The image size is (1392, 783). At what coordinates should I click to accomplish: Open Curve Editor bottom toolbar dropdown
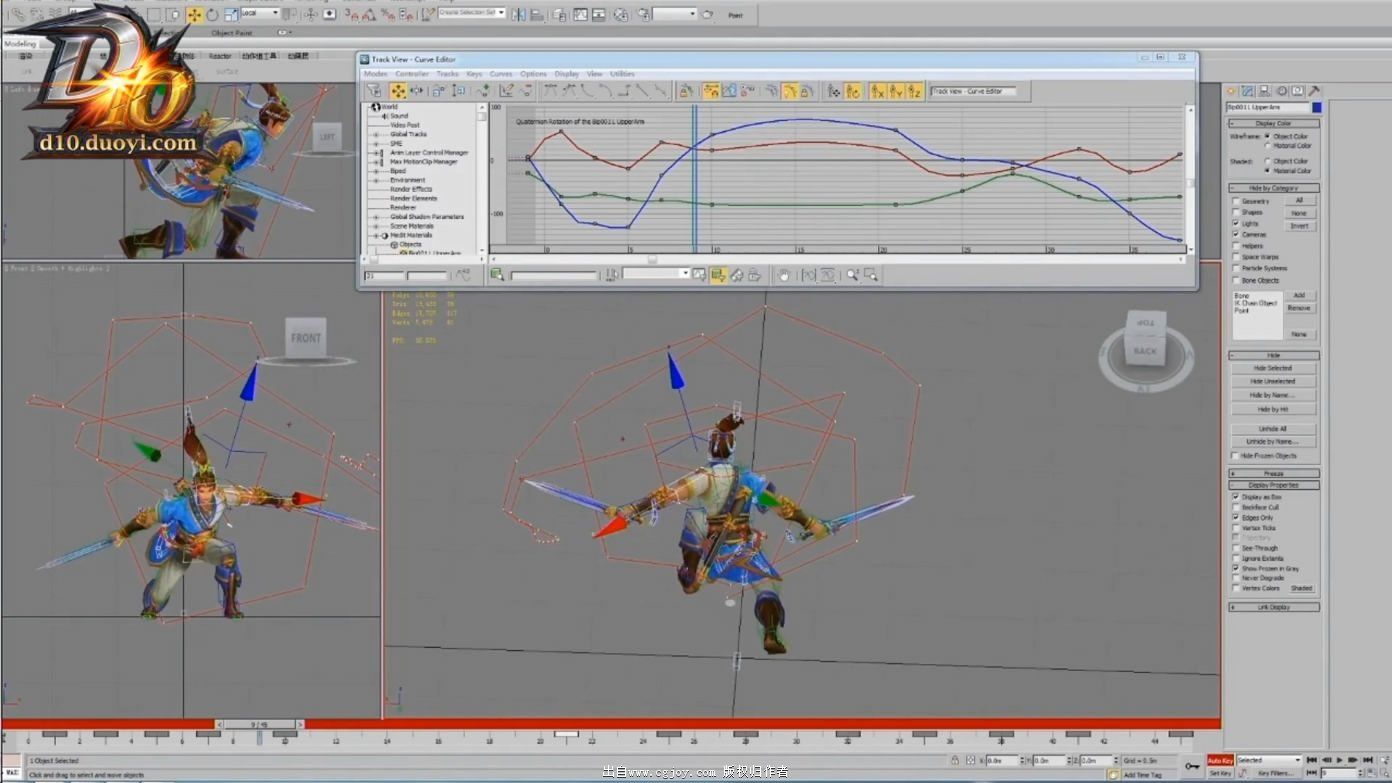pyautogui.click(x=657, y=273)
